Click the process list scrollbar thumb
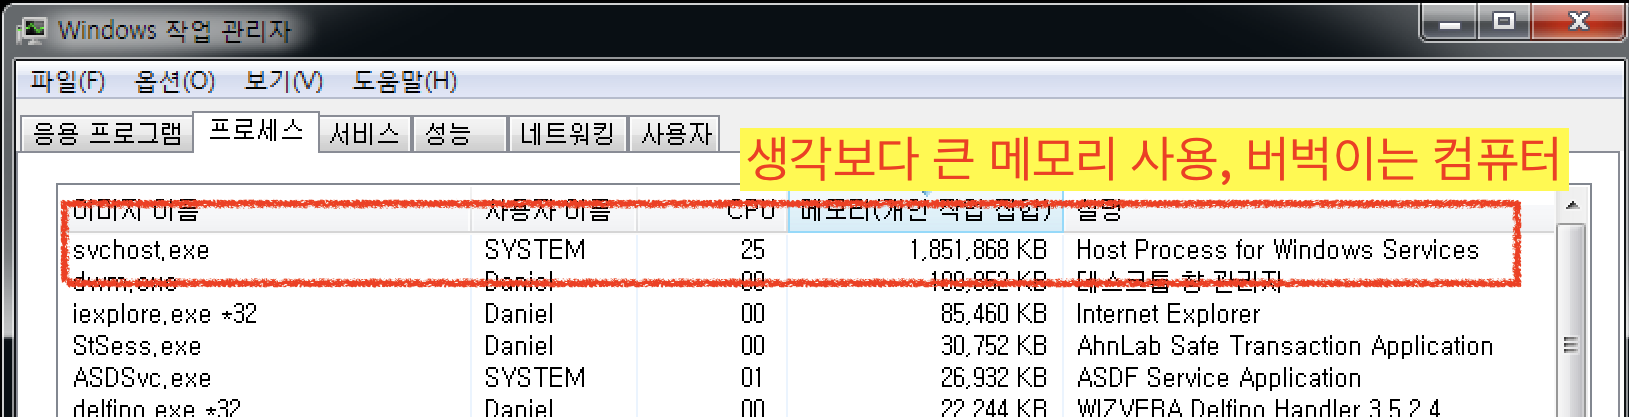 pos(1572,345)
